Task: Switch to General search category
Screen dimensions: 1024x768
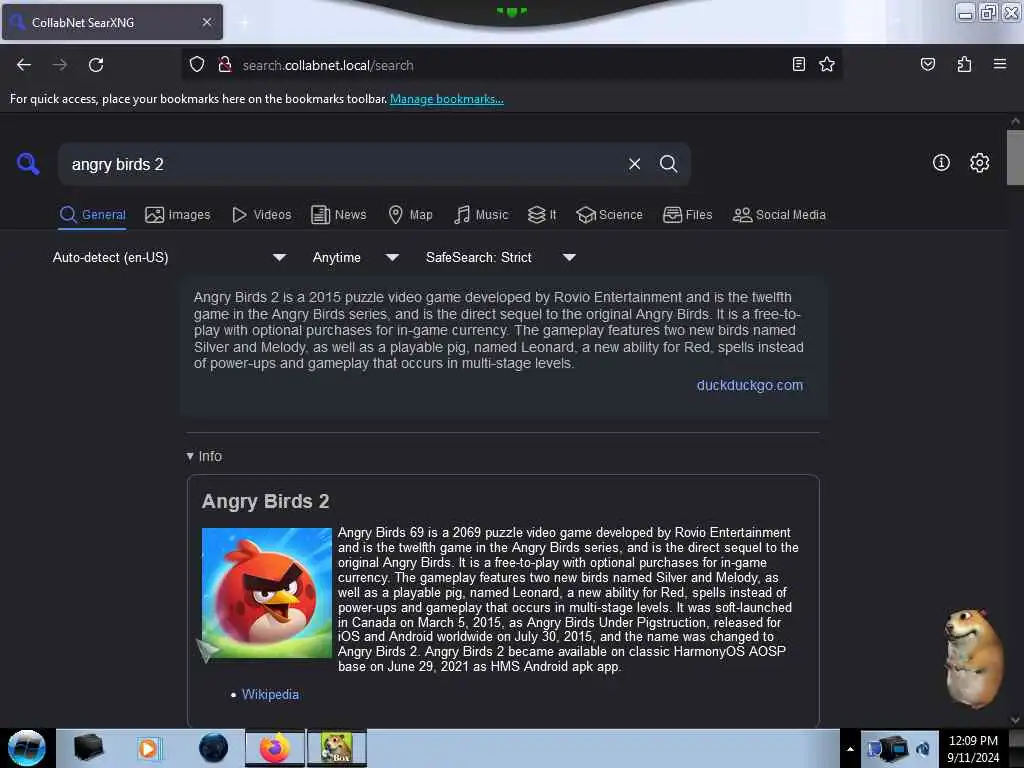Action: point(92,215)
